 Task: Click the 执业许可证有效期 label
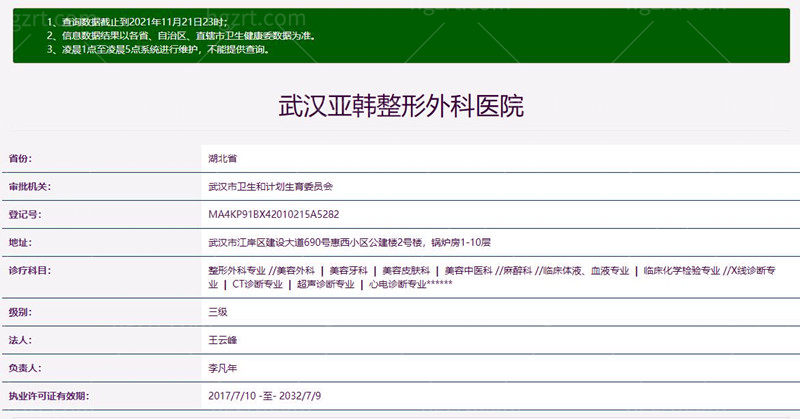(x=49, y=396)
